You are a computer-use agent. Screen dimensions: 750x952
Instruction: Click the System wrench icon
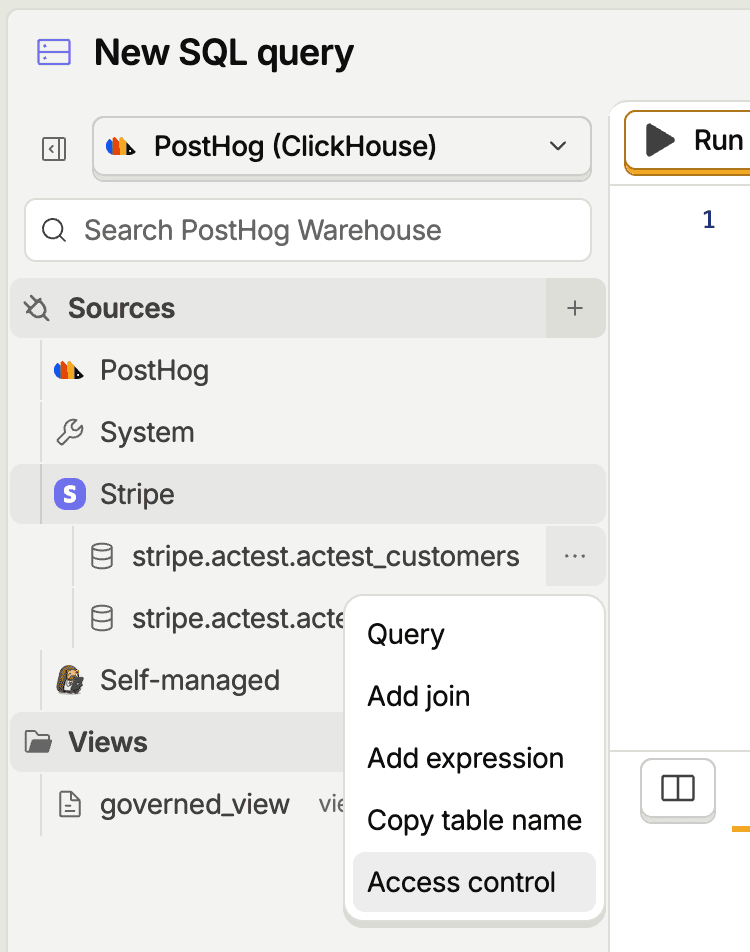[70, 432]
